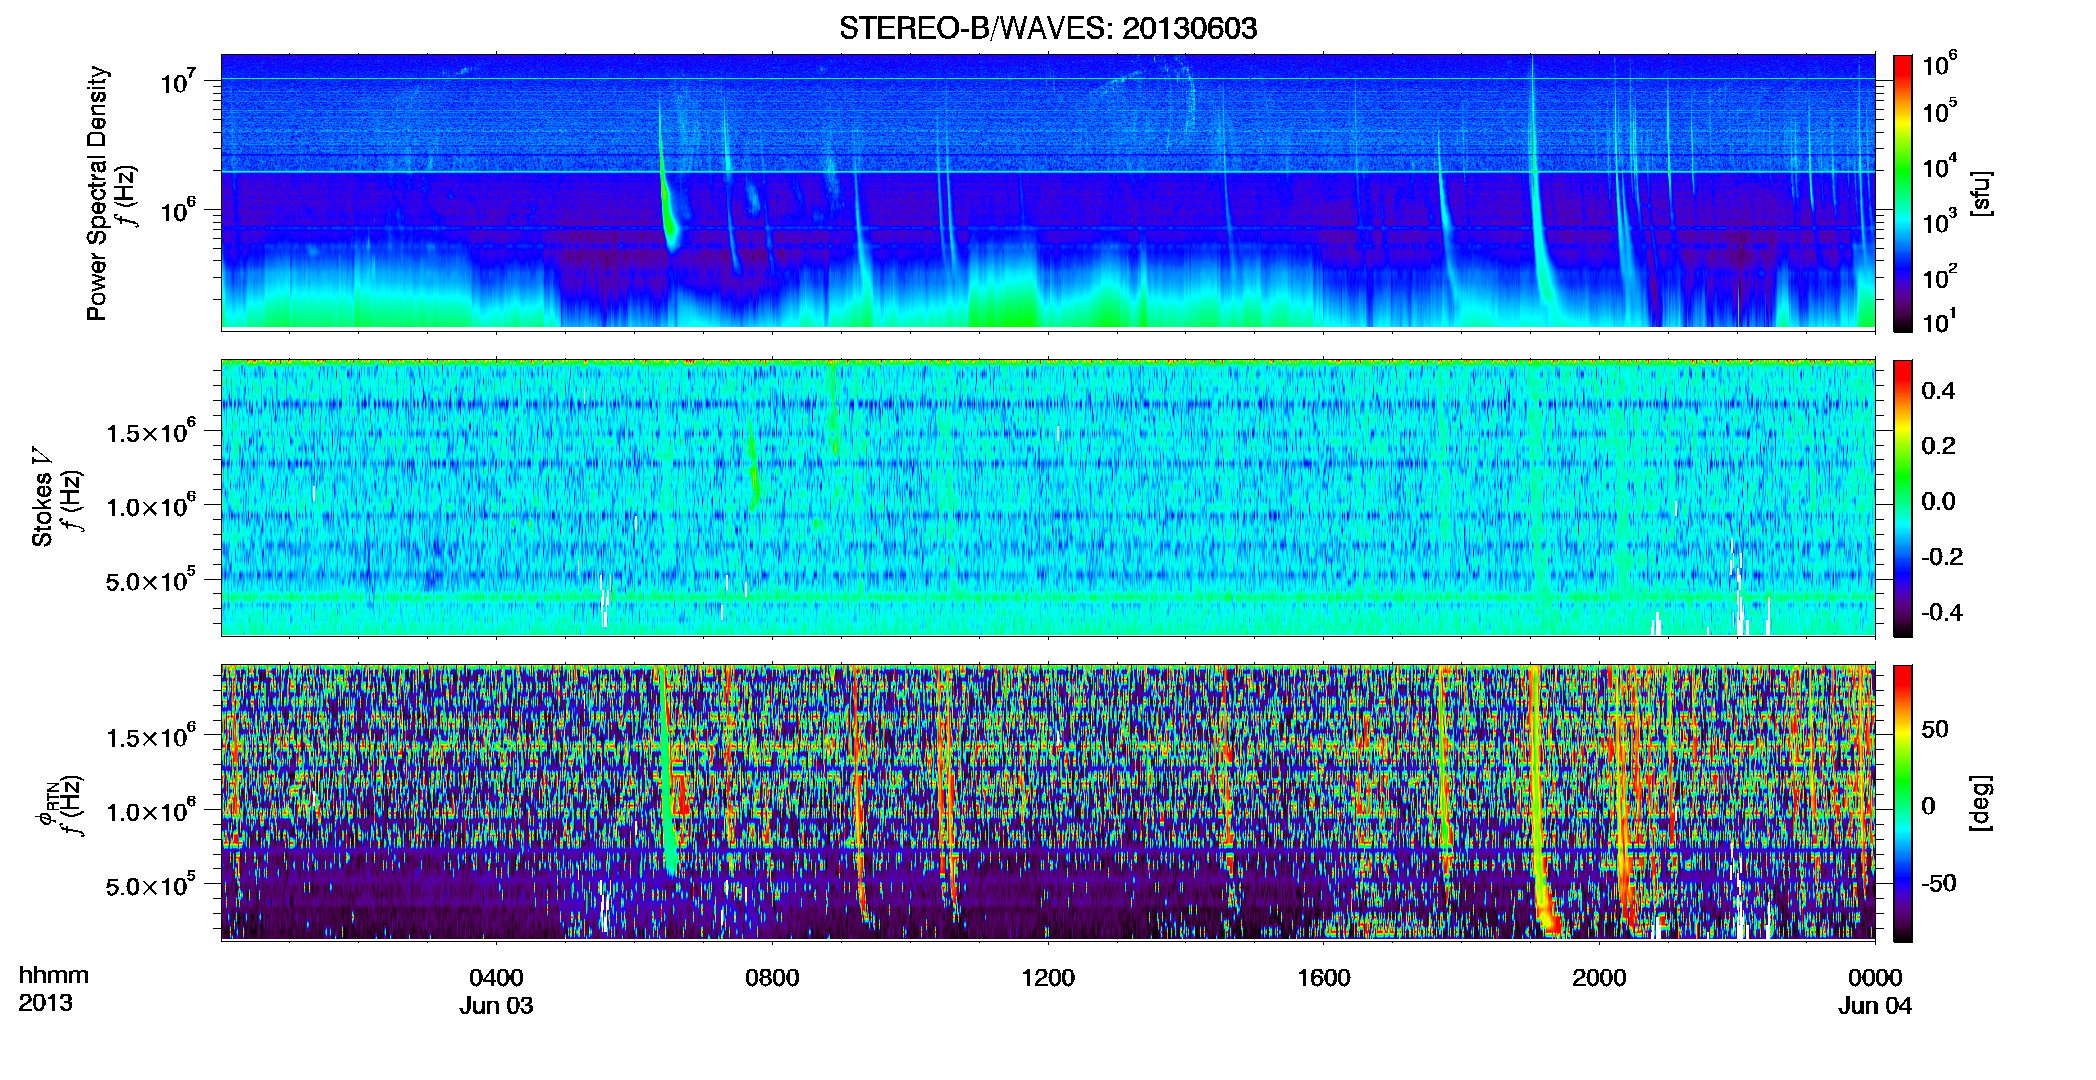Viewport: 2096px width, 1080px height.
Task: Click the 1.0×10^6 frequency tick of phi RTN panel
Action: coord(151,811)
